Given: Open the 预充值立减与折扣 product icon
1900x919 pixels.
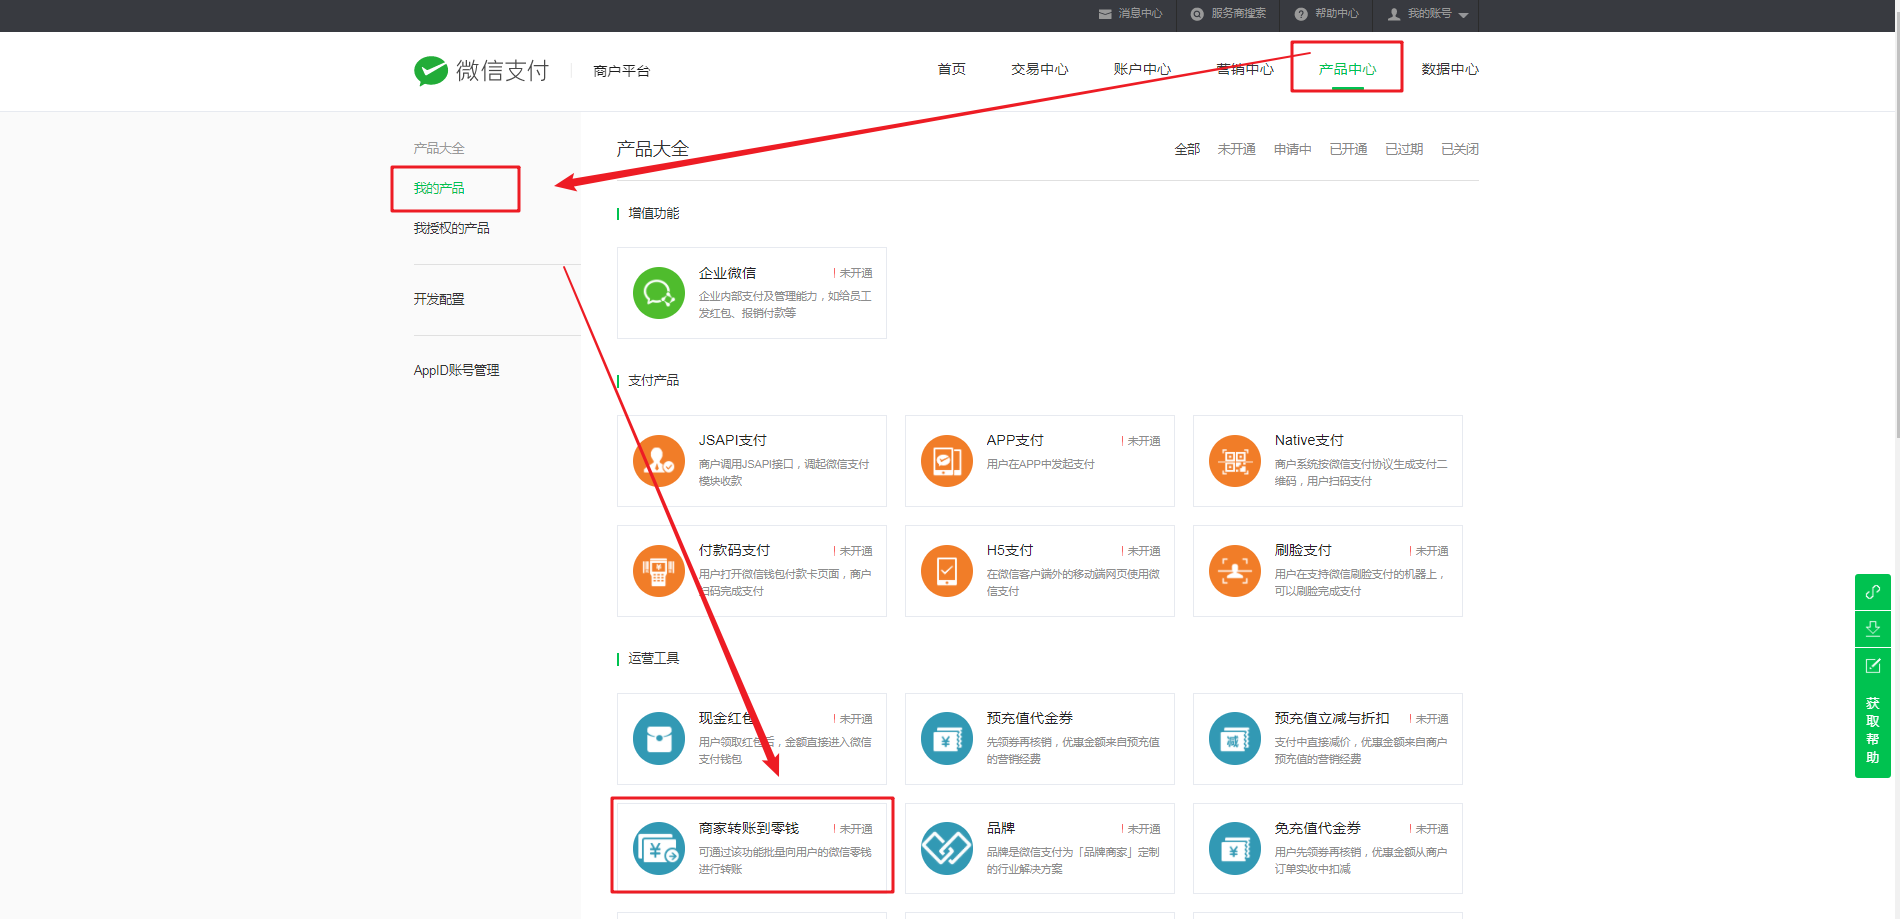Looking at the screenshot, I should [x=1235, y=739].
